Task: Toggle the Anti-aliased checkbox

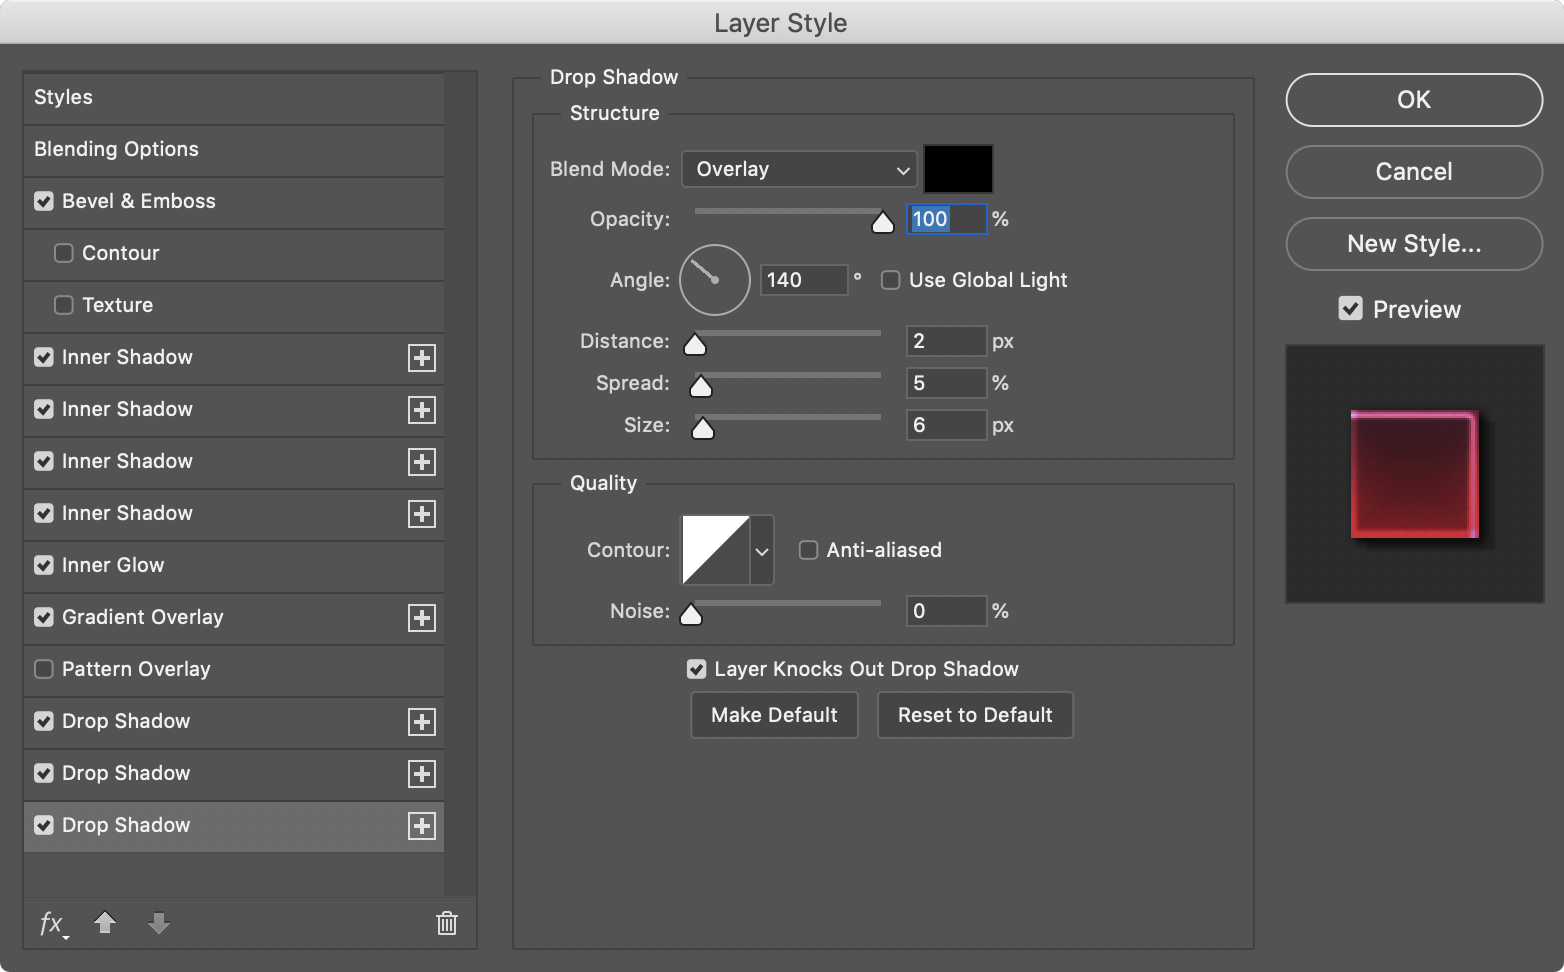Action: coord(808,550)
